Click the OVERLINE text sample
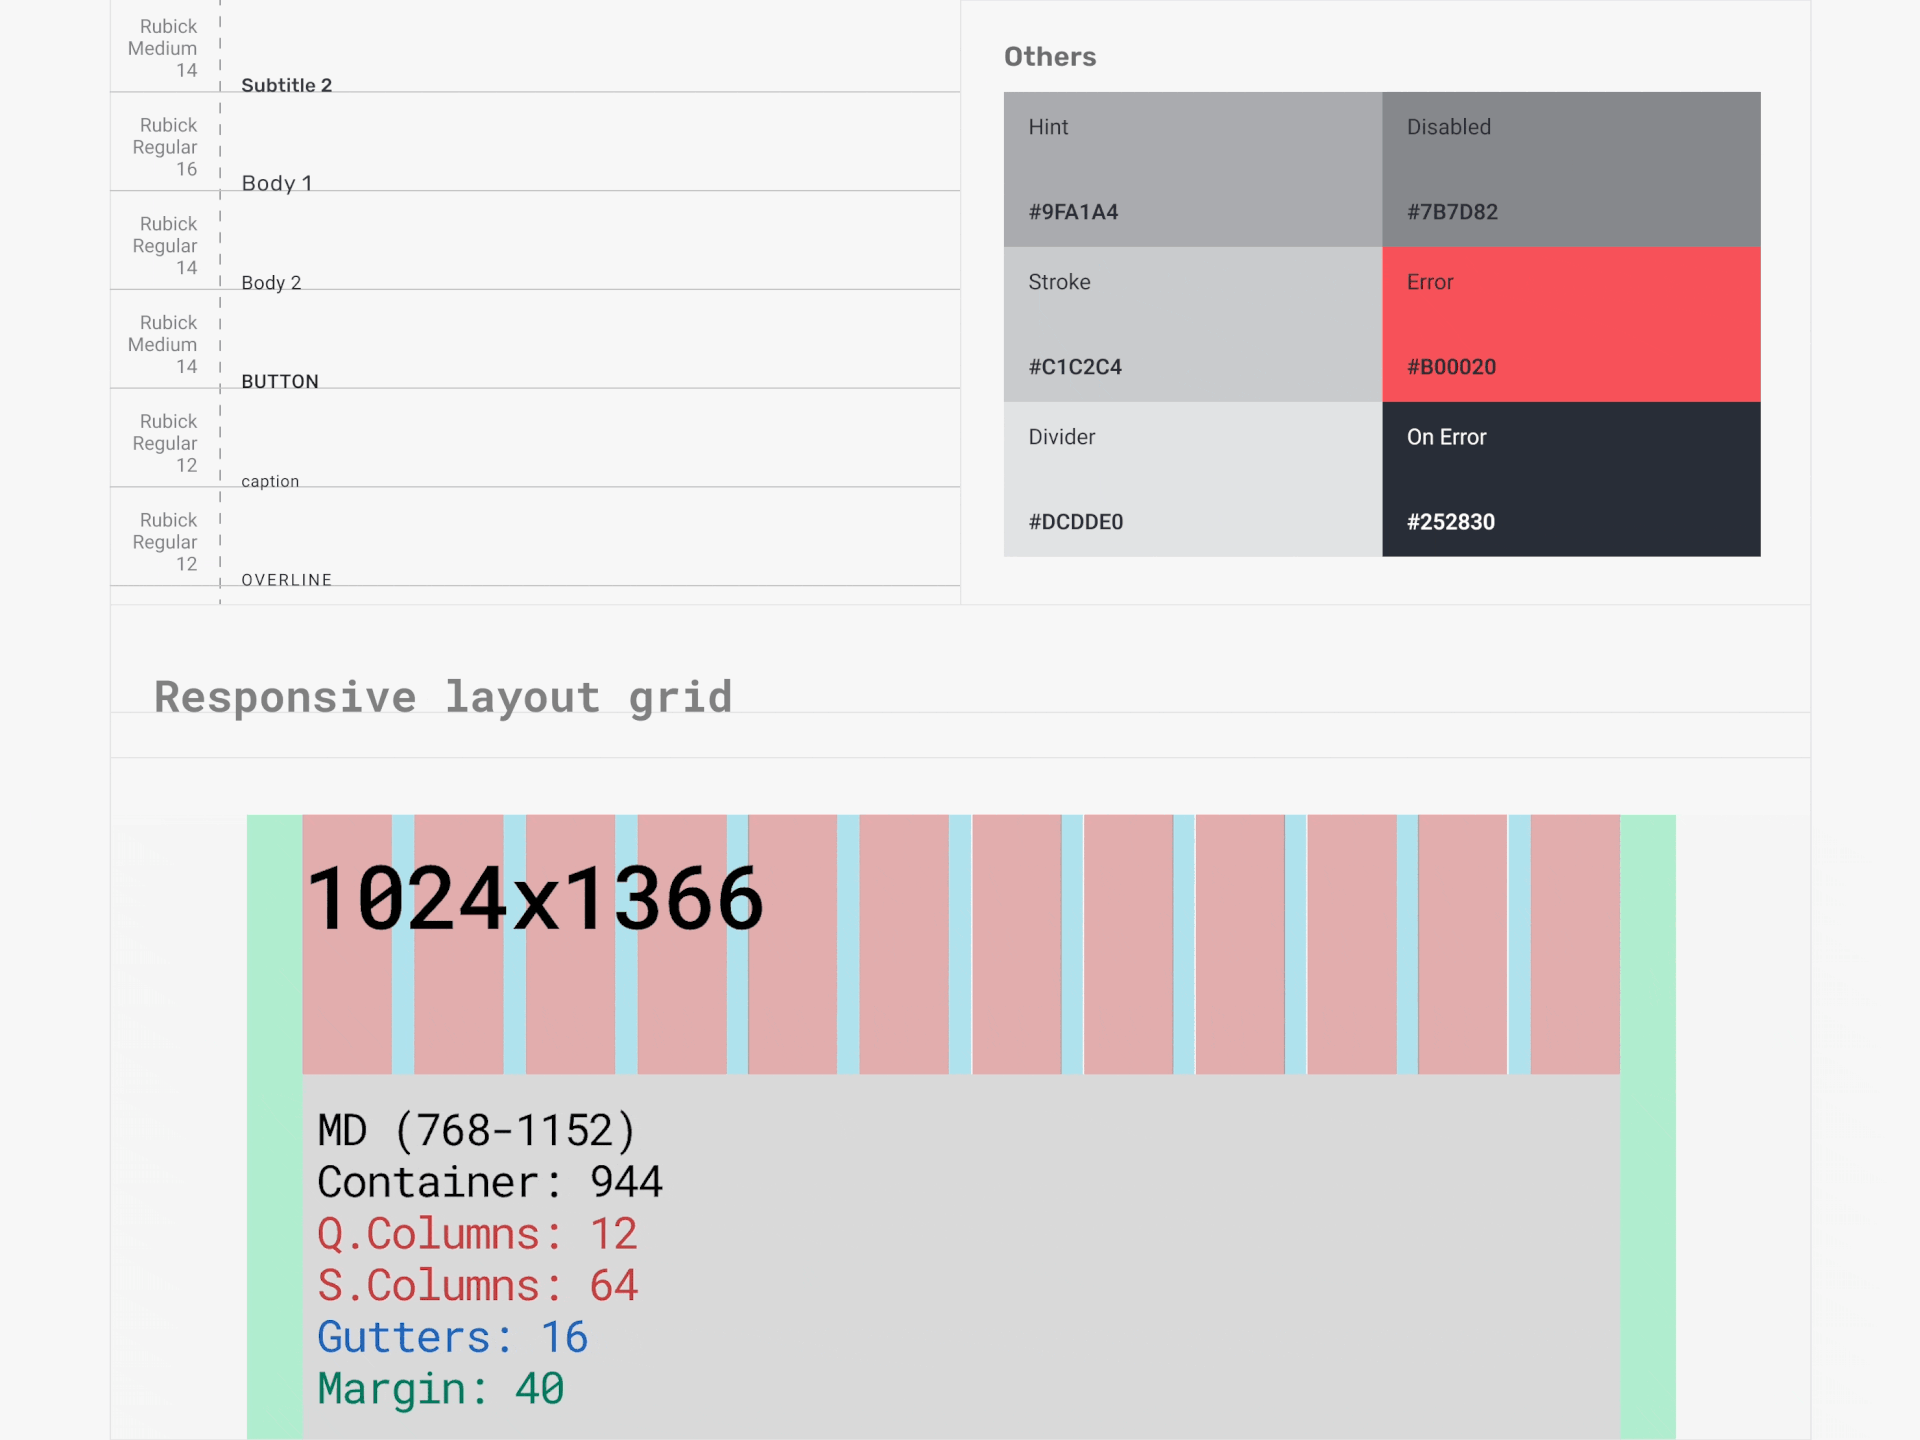The image size is (1920, 1440). coord(286,580)
